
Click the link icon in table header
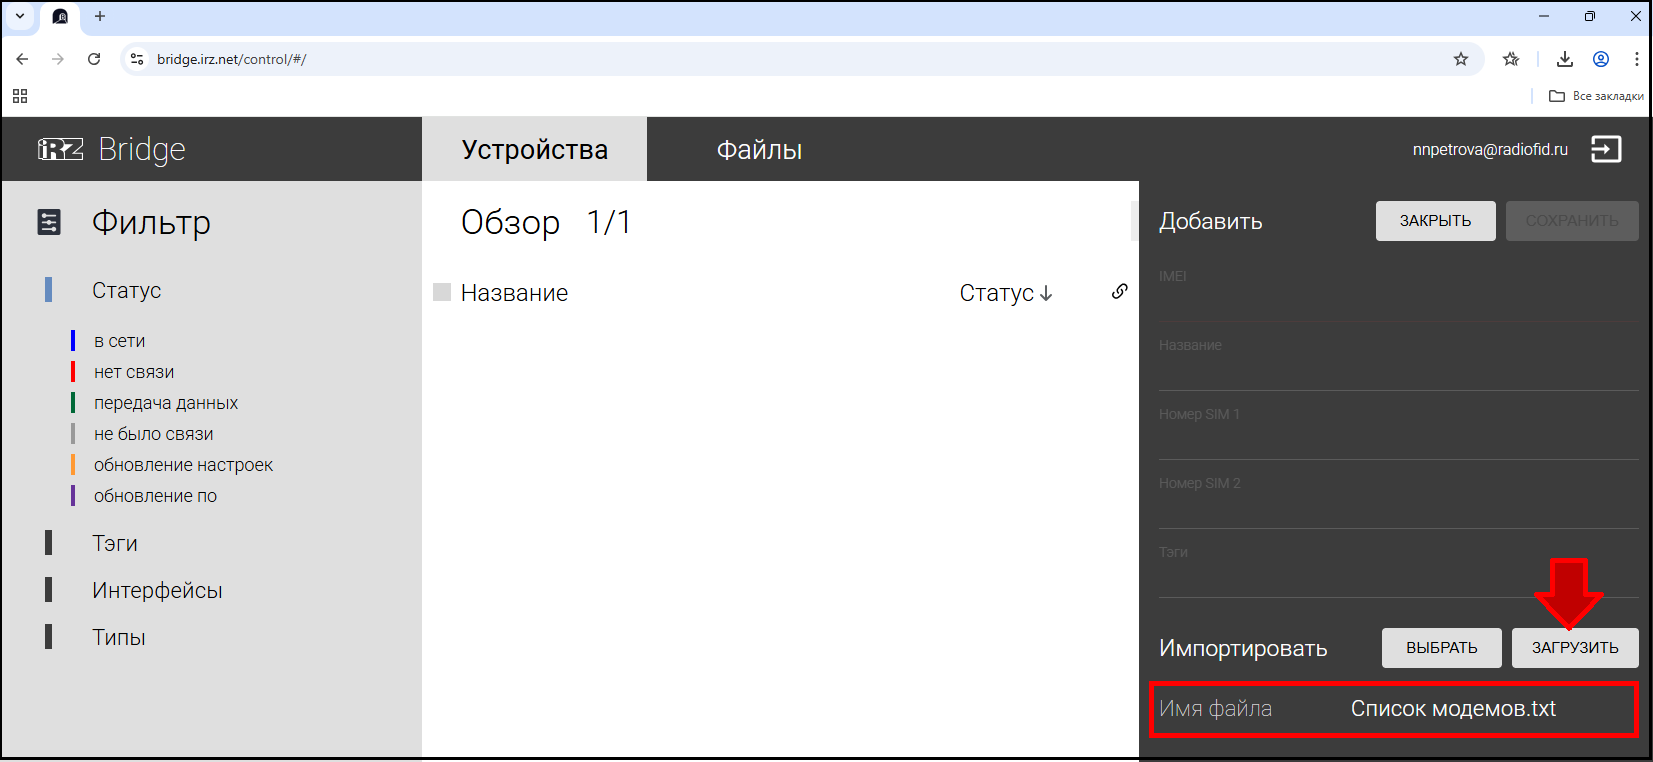pyautogui.click(x=1119, y=291)
